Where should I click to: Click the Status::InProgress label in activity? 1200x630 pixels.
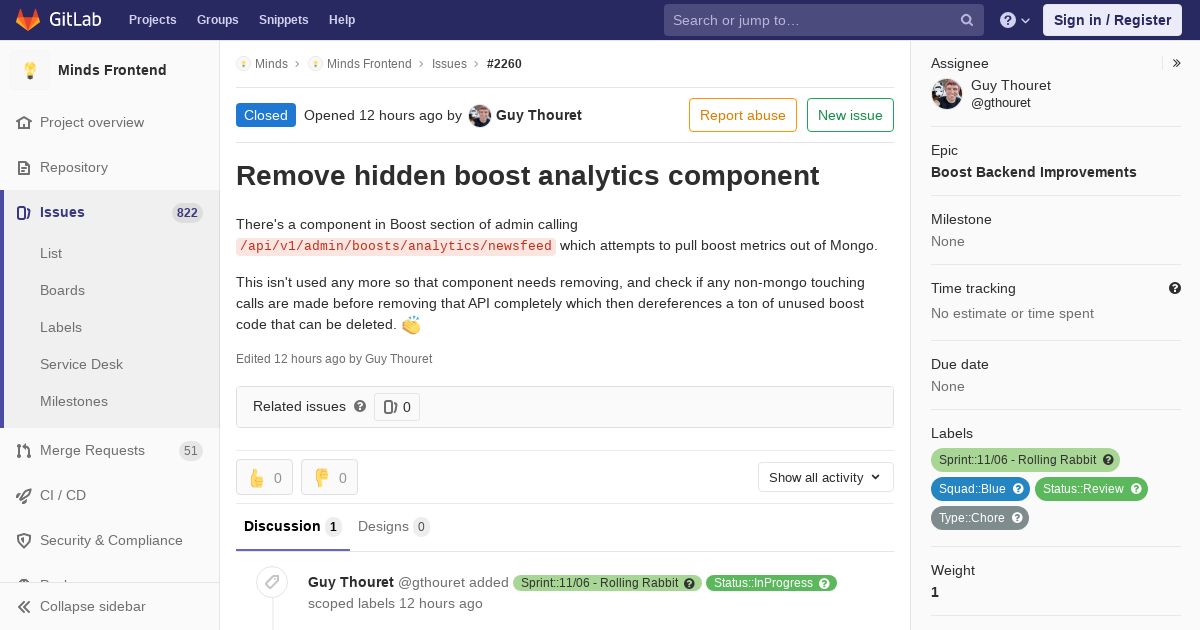(771, 583)
